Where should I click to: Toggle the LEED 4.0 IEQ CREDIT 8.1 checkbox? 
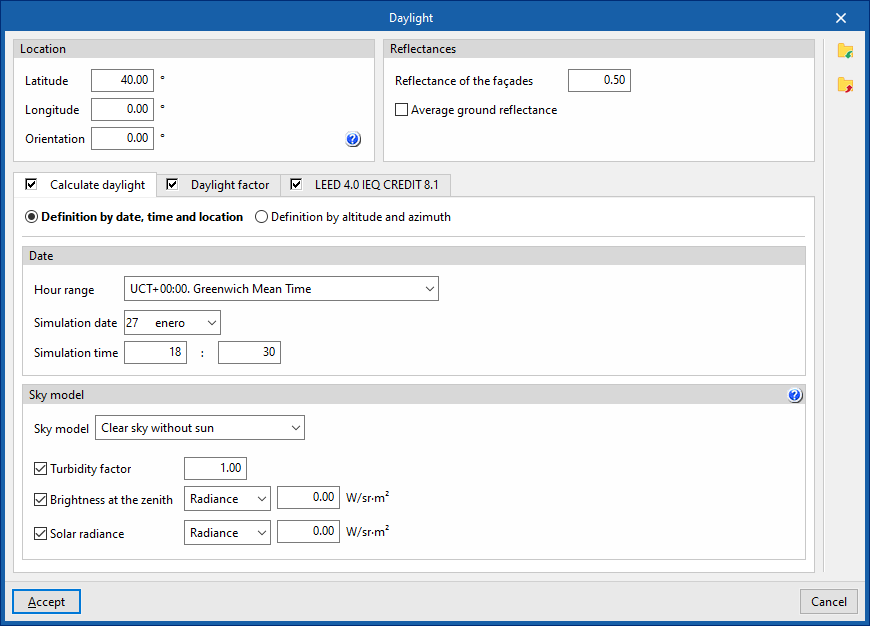[x=296, y=184]
